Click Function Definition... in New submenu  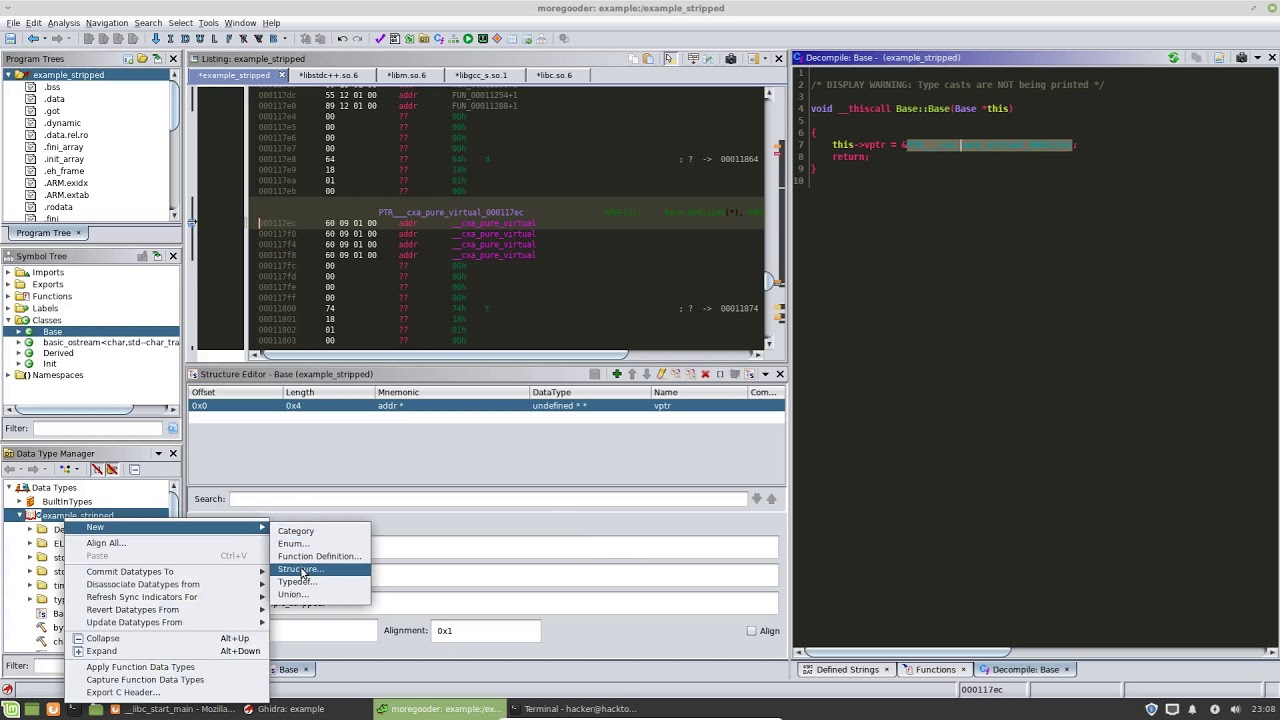pyautogui.click(x=320, y=556)
